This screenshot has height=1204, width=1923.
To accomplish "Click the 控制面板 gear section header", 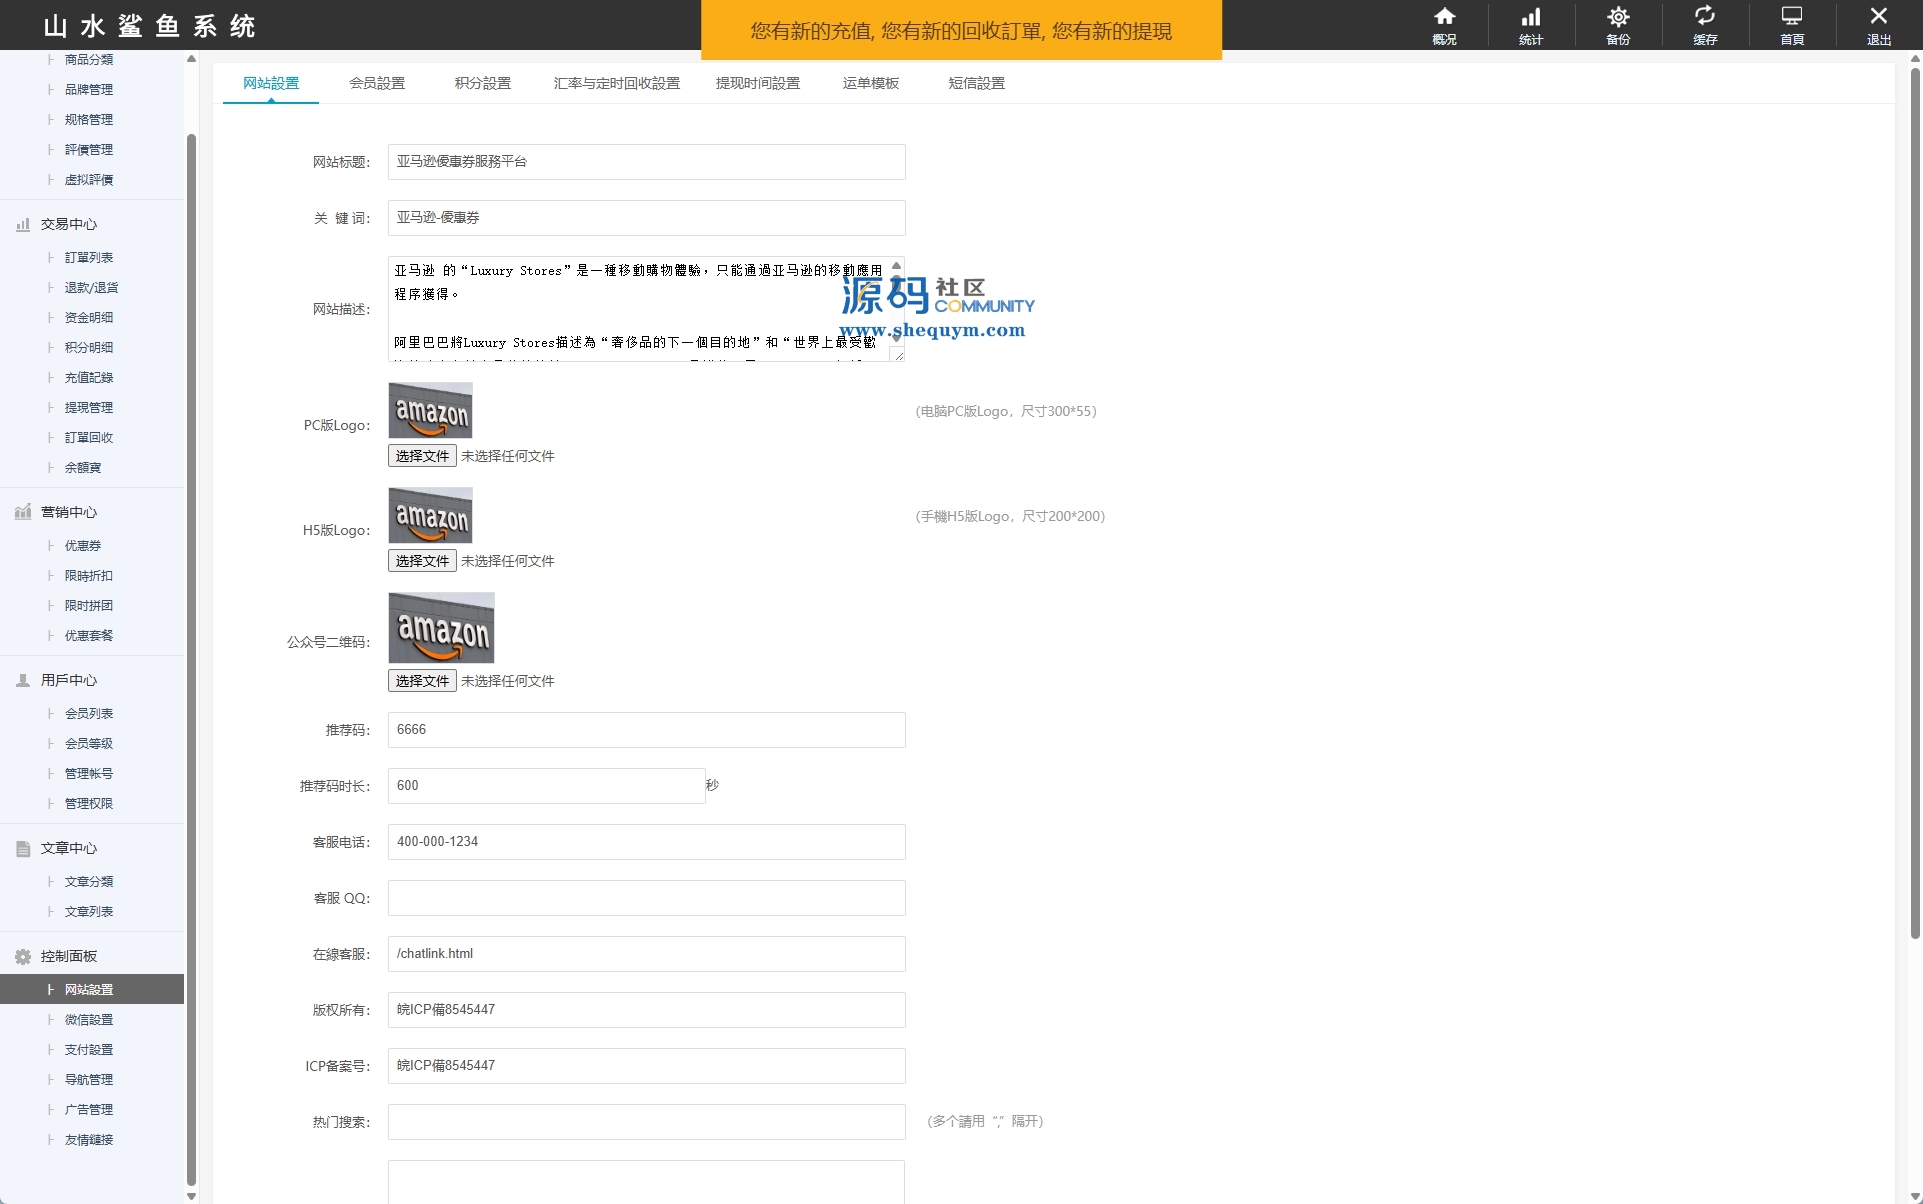I will point(68,956).
